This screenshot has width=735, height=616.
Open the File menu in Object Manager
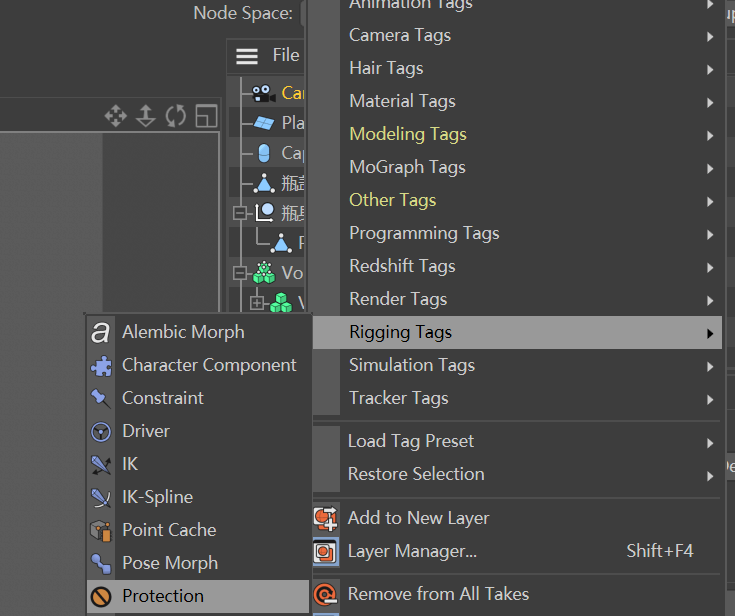(x=286, y=55)
